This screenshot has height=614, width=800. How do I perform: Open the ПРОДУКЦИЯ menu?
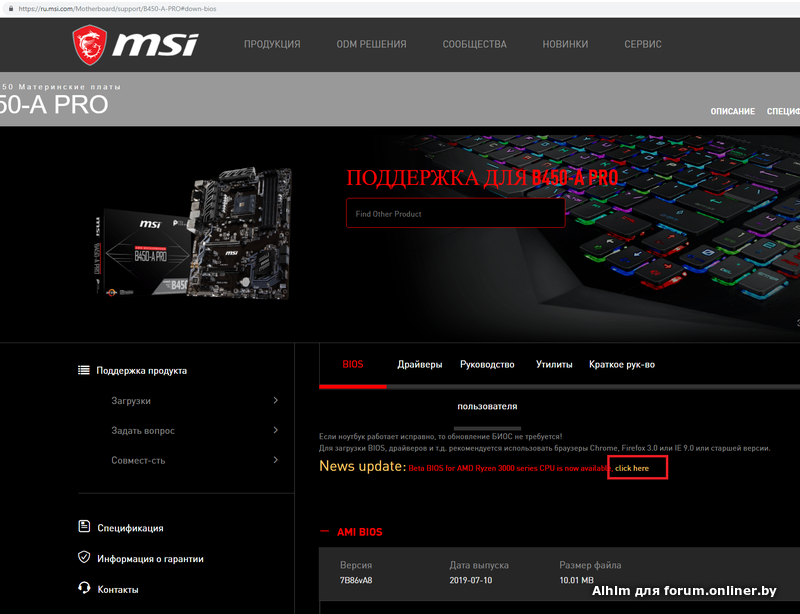pos(272,44)
